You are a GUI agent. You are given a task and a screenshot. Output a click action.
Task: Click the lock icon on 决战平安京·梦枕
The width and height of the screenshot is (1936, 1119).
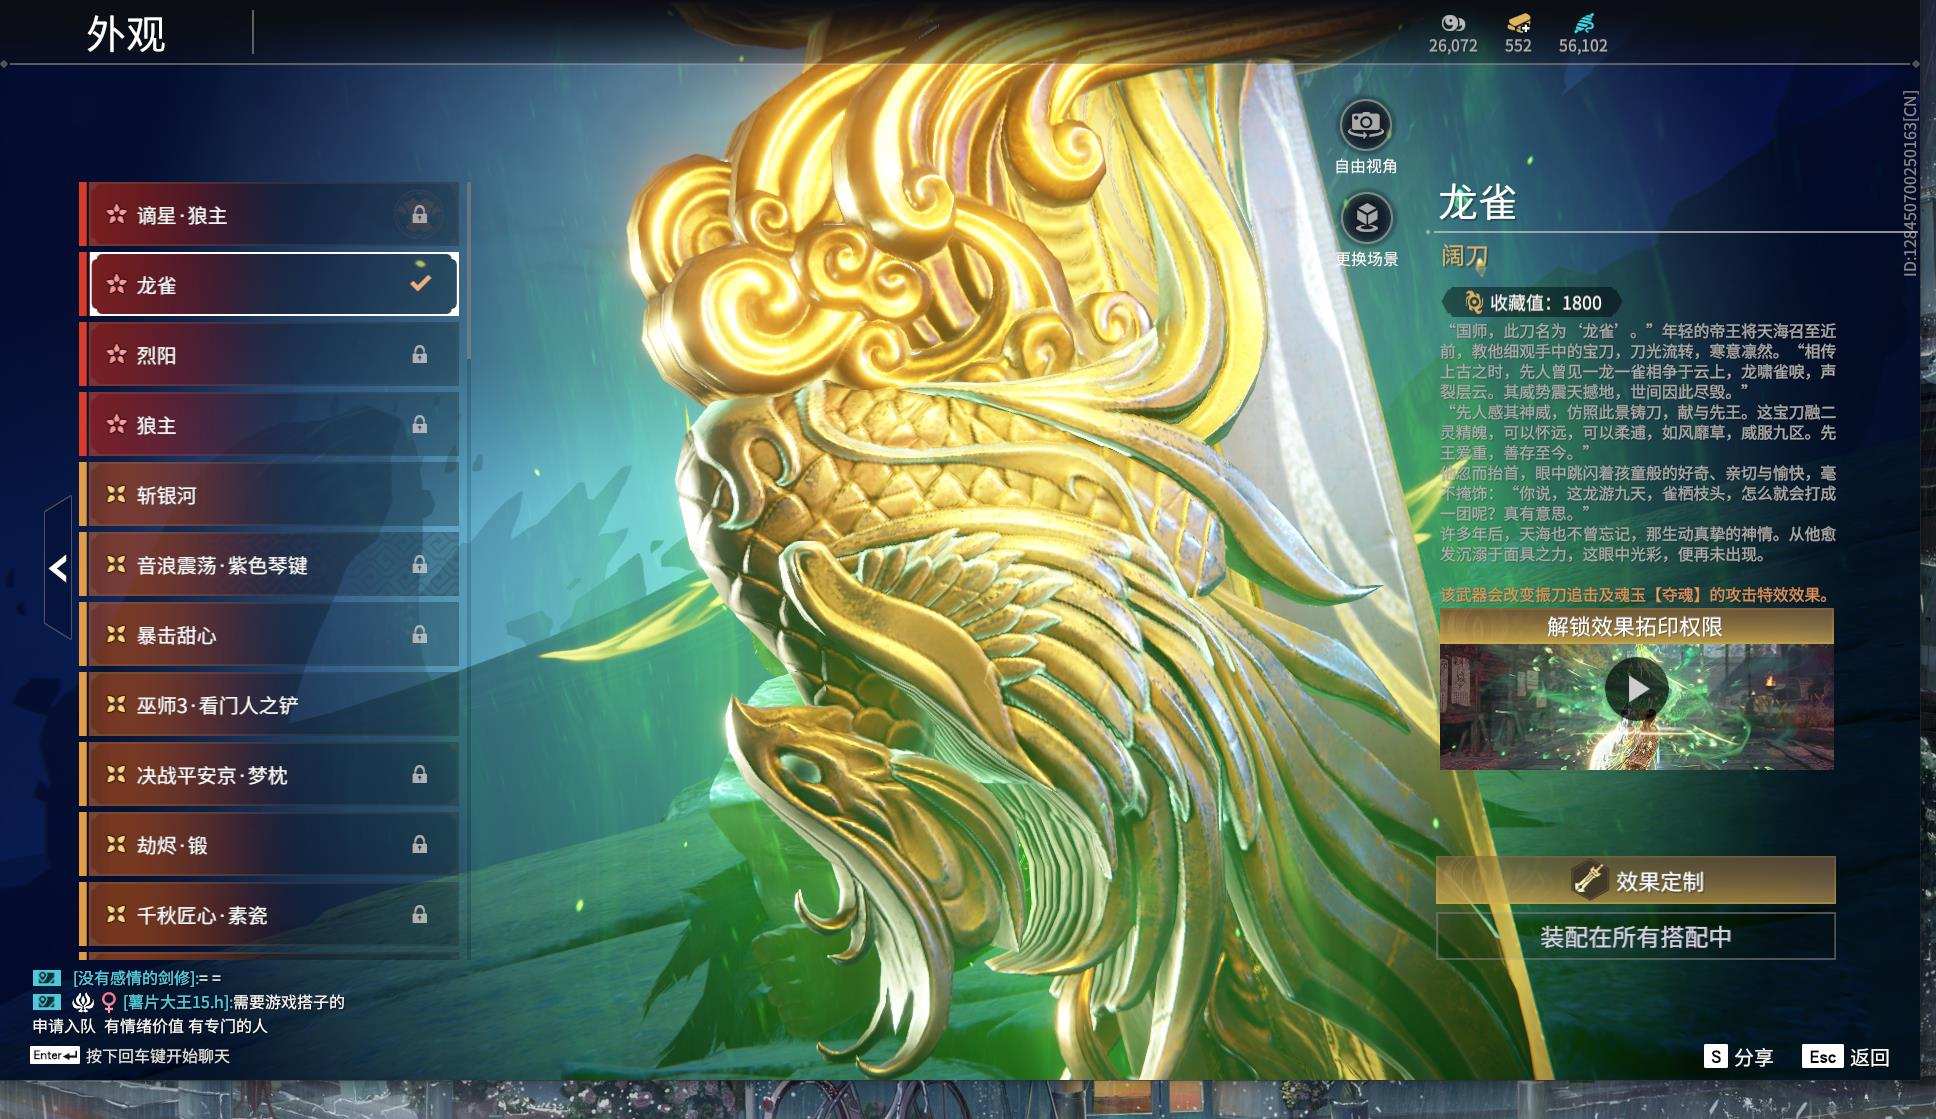[420, 774]
